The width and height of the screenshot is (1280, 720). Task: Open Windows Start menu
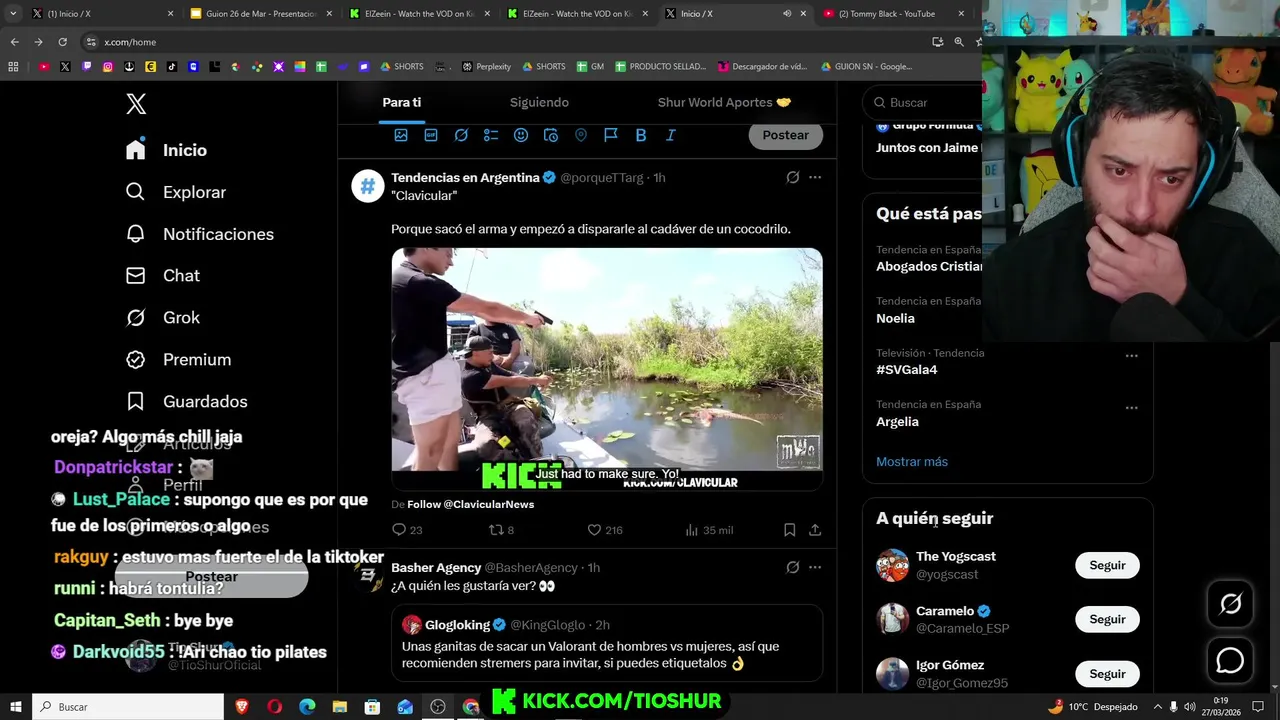point(16,707)
